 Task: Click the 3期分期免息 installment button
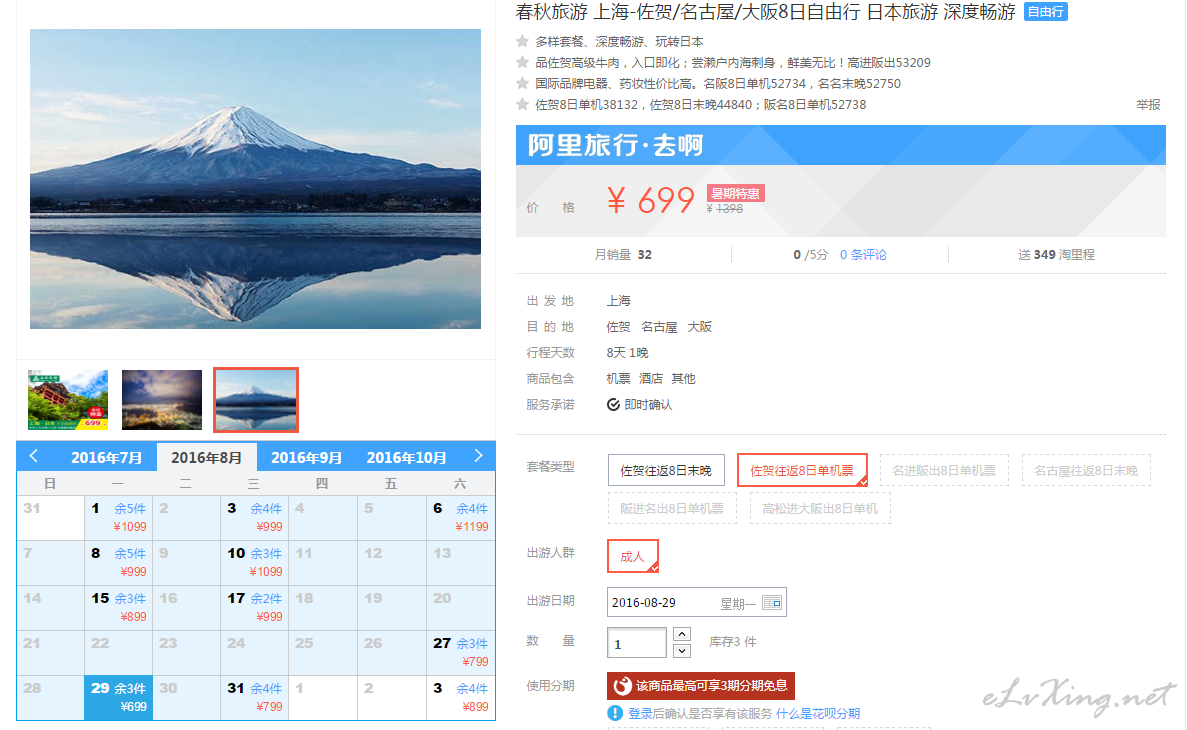[x=700, y=686]
